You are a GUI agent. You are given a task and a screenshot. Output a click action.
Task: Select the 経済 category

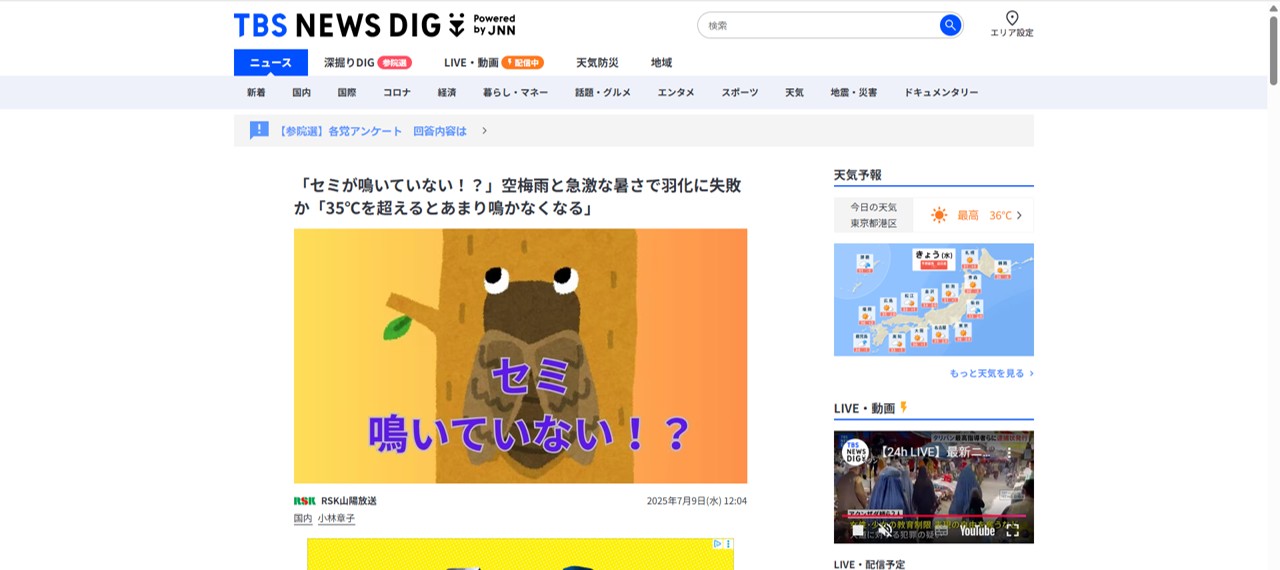pos(446,92)
